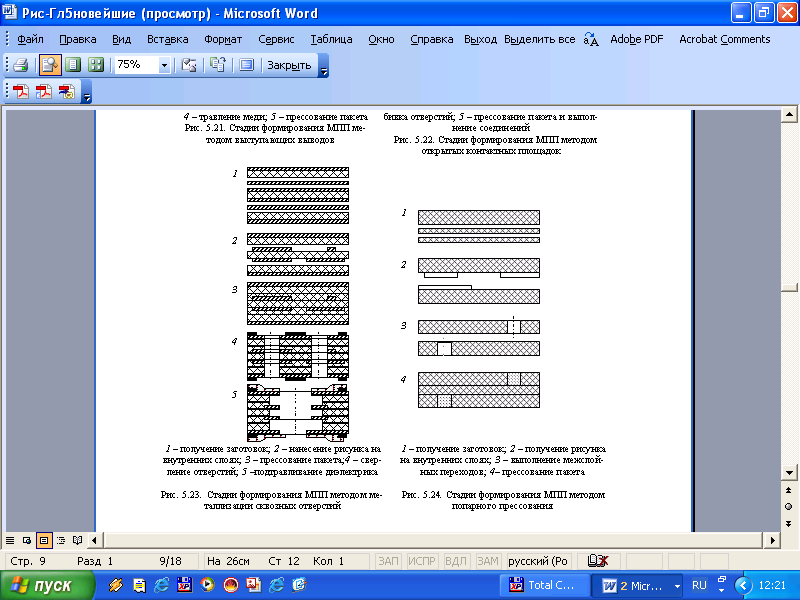Open the Окно menu

pyautogui.click(x=381, y=39)
